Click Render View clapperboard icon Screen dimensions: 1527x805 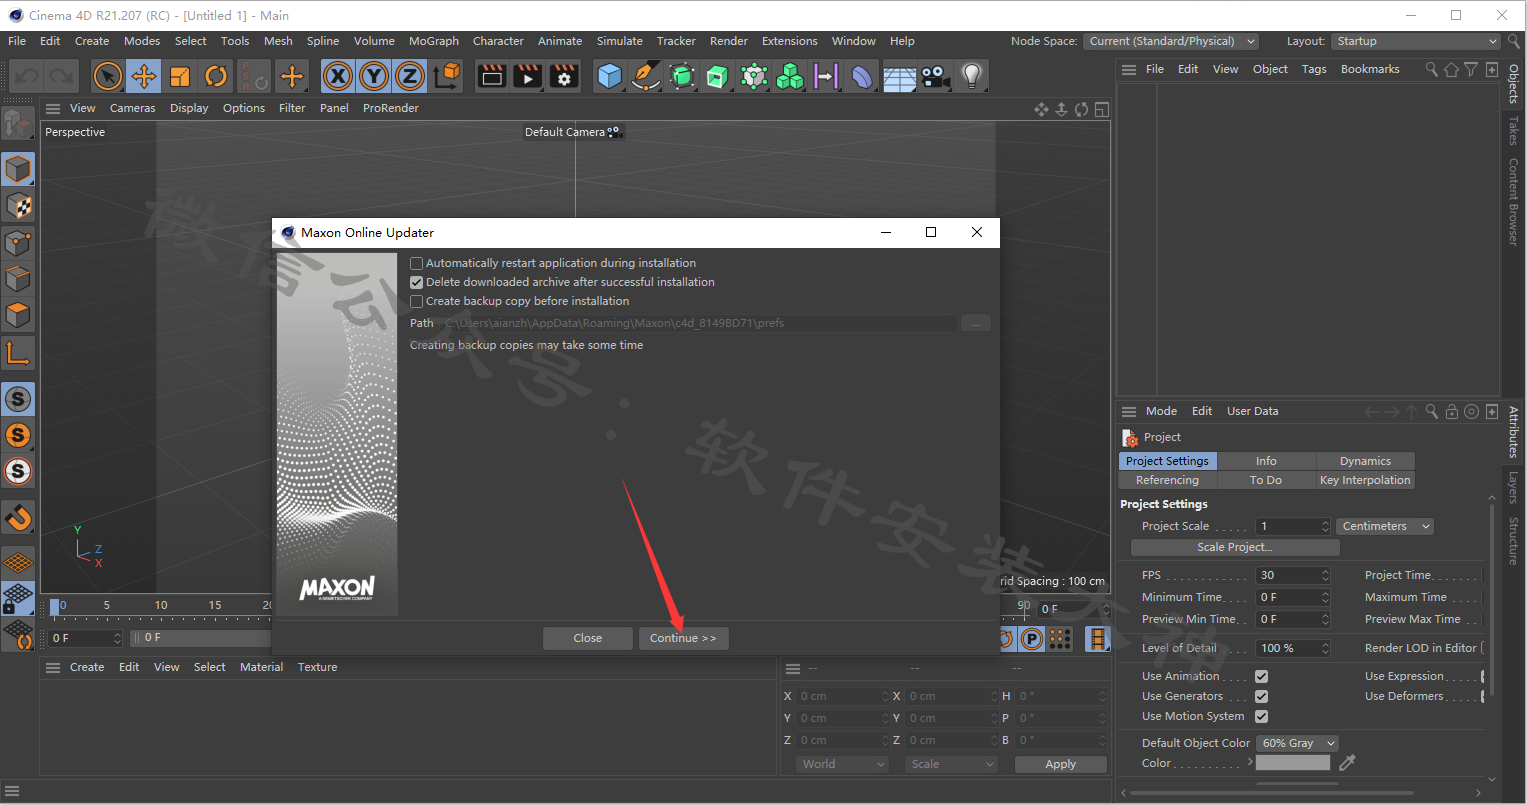coord(492,76)
